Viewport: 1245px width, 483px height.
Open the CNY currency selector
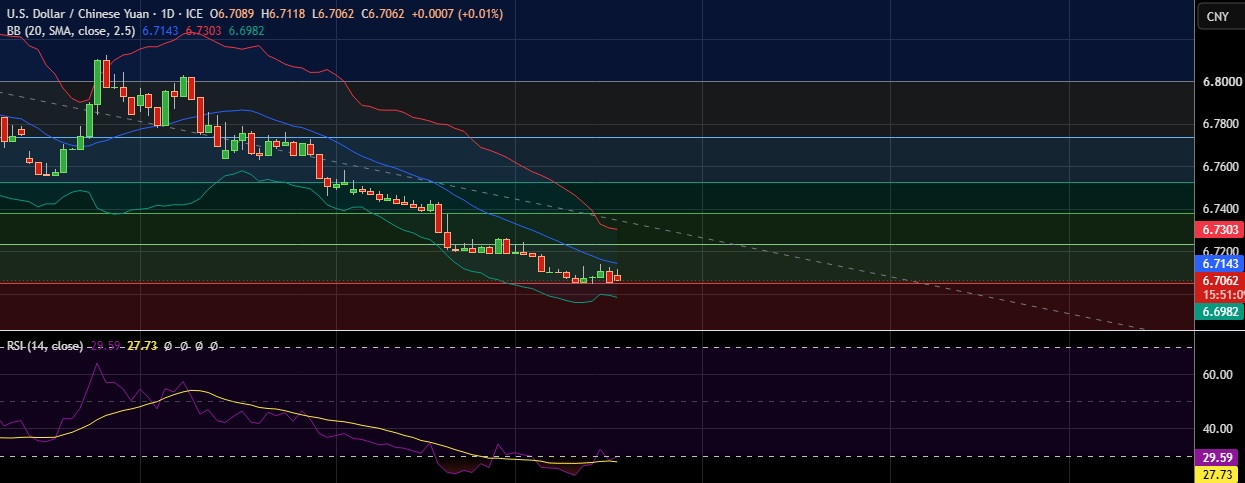coord(1217,16)
